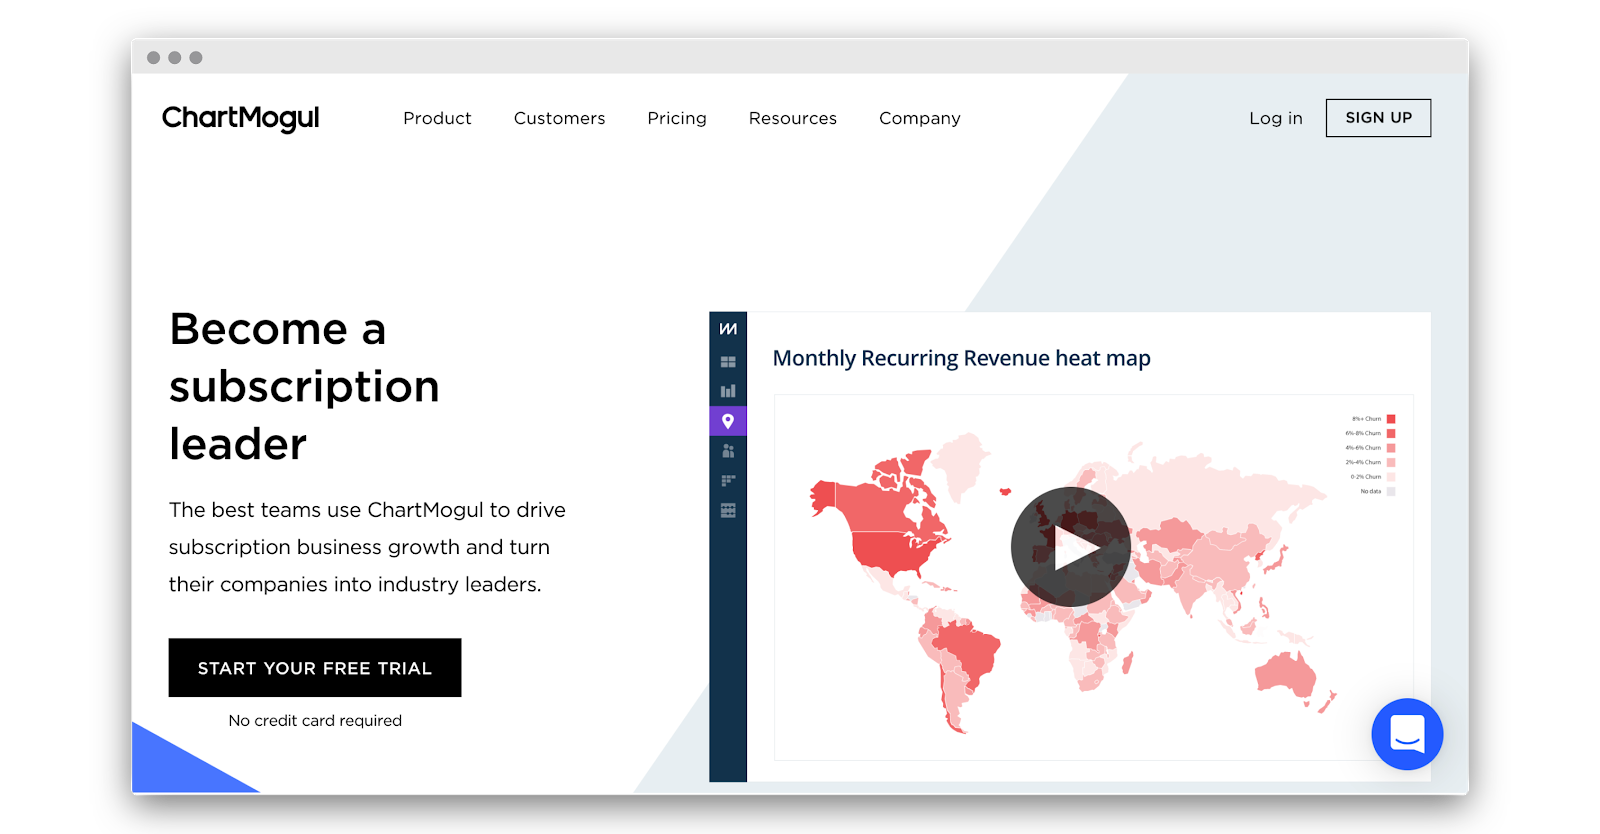Click the 0-2% Churn legend swatch
The height and width of the screenshot is (834, 1600).
1391,477
